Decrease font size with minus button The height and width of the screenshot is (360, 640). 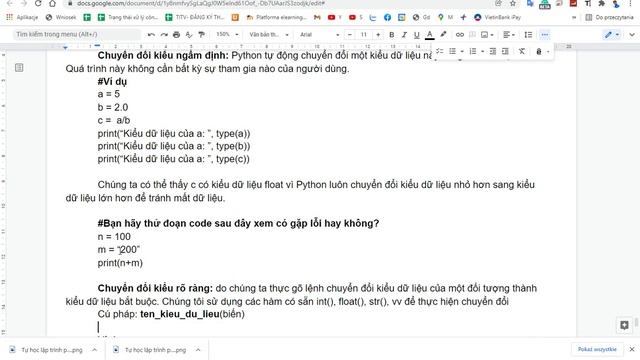349,35
